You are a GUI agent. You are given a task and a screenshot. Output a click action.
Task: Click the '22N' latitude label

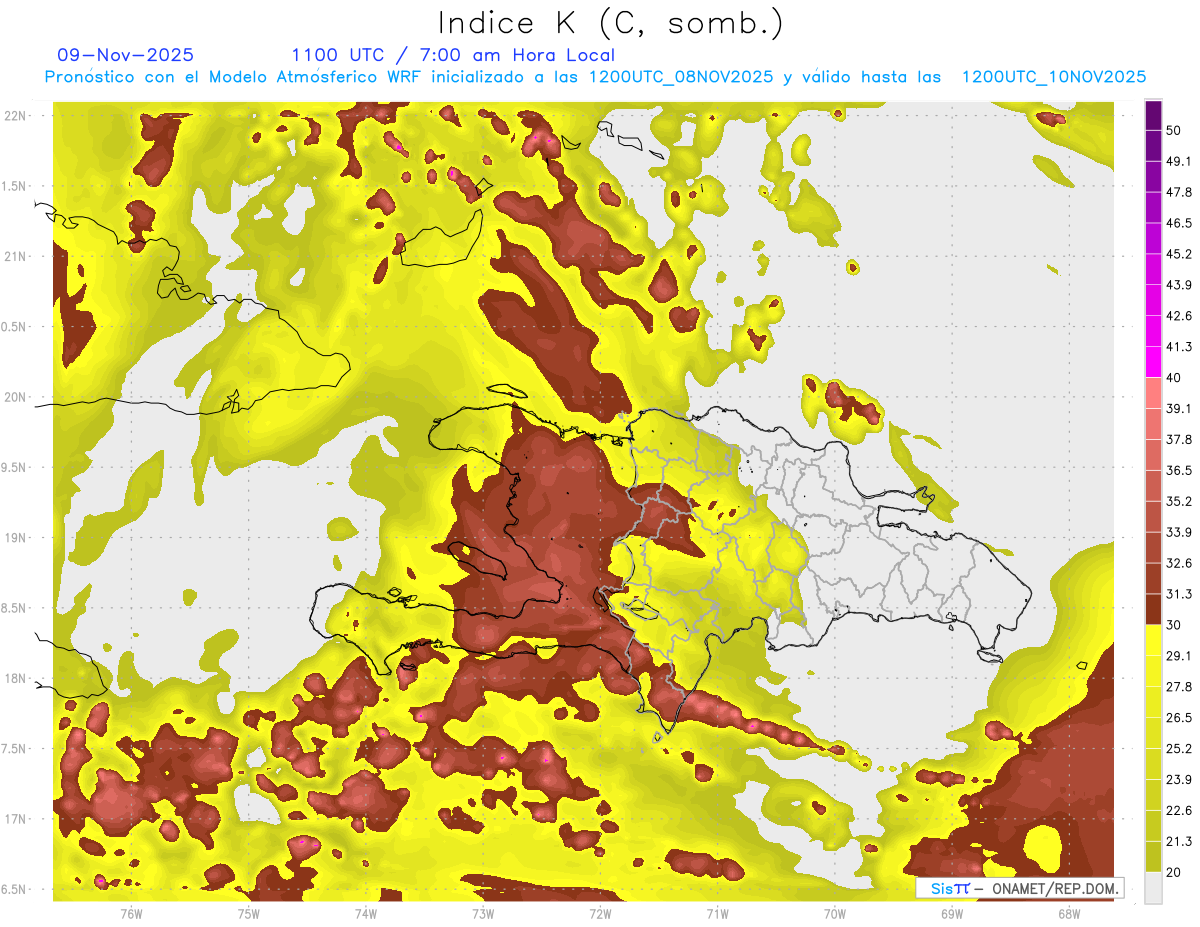click(x=14, y=116)
